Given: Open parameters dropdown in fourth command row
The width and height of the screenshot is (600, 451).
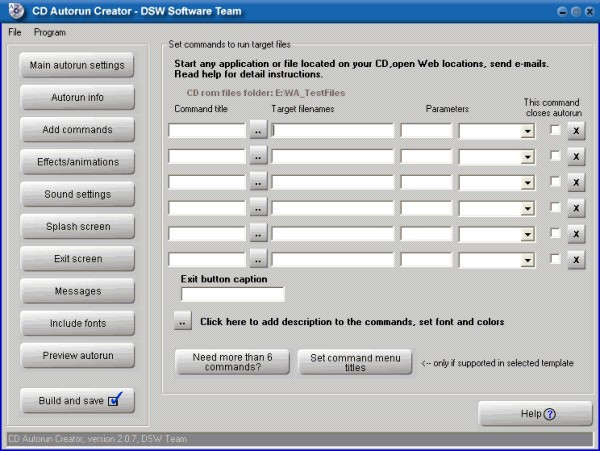Looking at the screenshot, I should [527, 208].
